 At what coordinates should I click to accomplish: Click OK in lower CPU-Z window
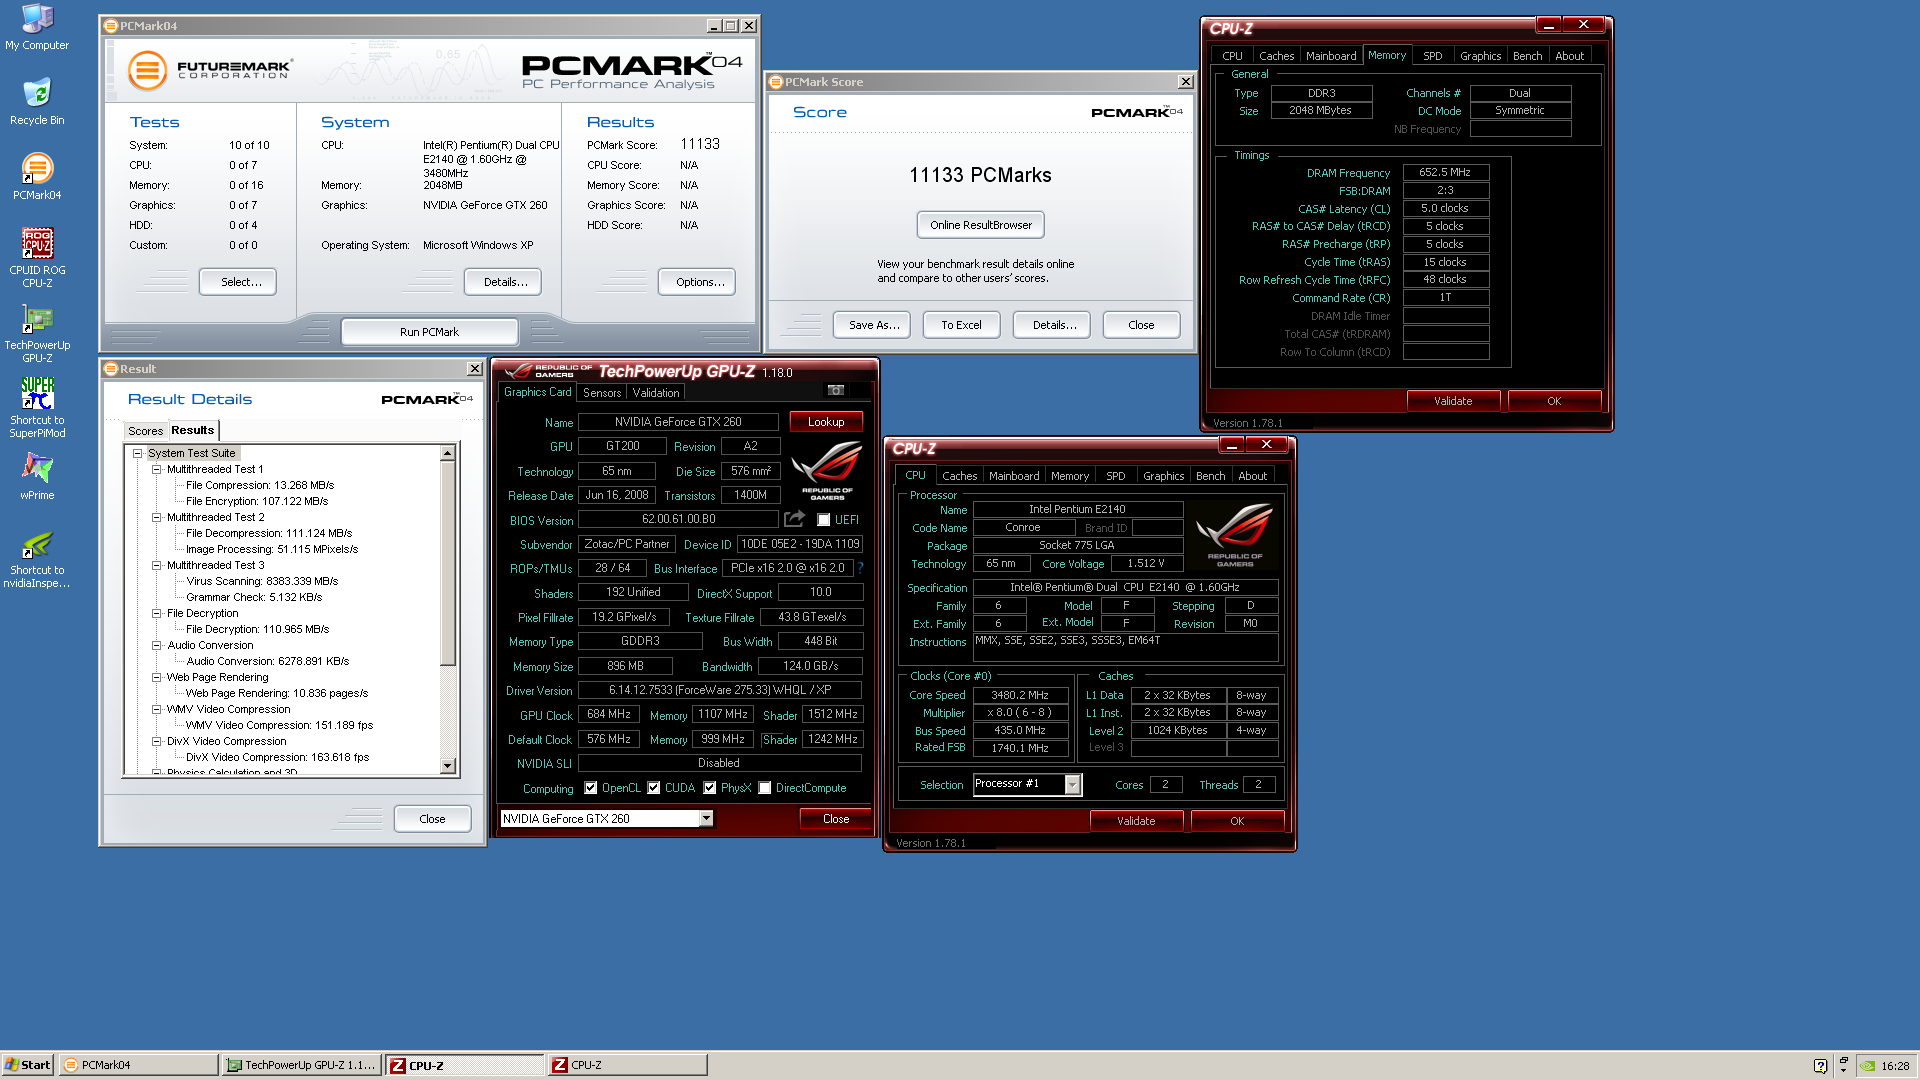(1237, 821)
